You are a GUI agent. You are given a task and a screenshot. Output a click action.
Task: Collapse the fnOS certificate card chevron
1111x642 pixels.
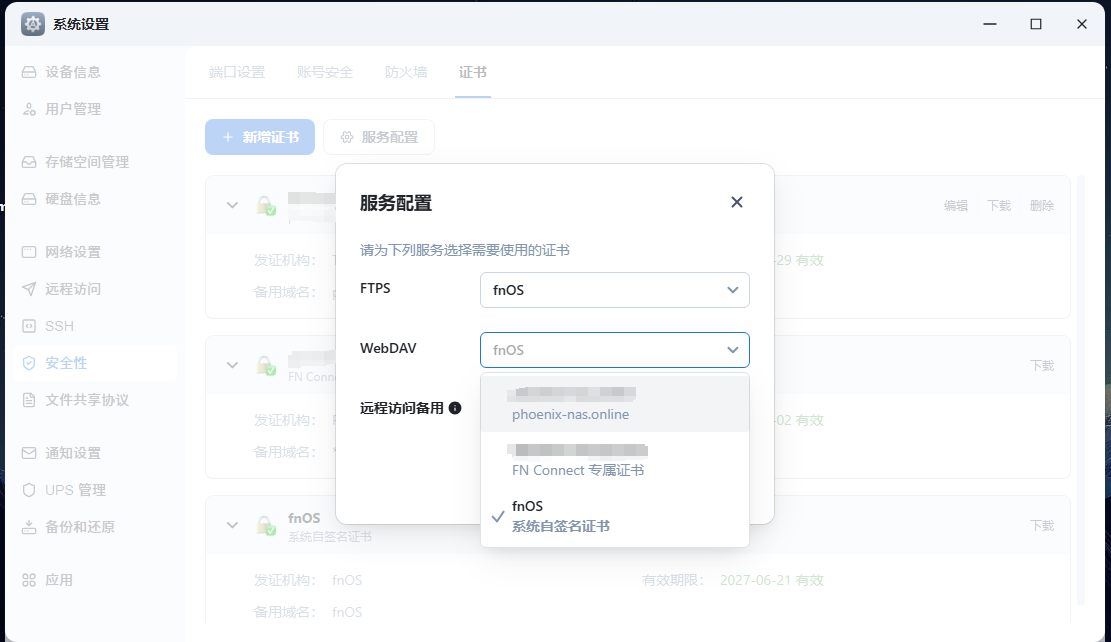[232, 526]
